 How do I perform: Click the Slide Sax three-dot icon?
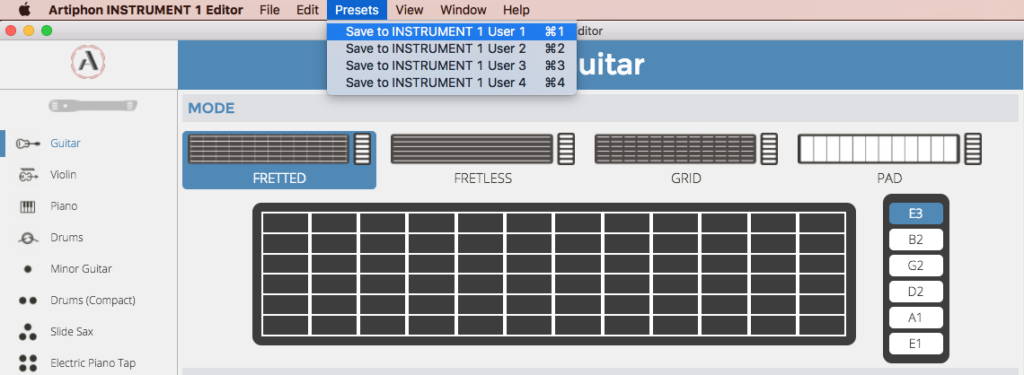click(x=27, y=332)
